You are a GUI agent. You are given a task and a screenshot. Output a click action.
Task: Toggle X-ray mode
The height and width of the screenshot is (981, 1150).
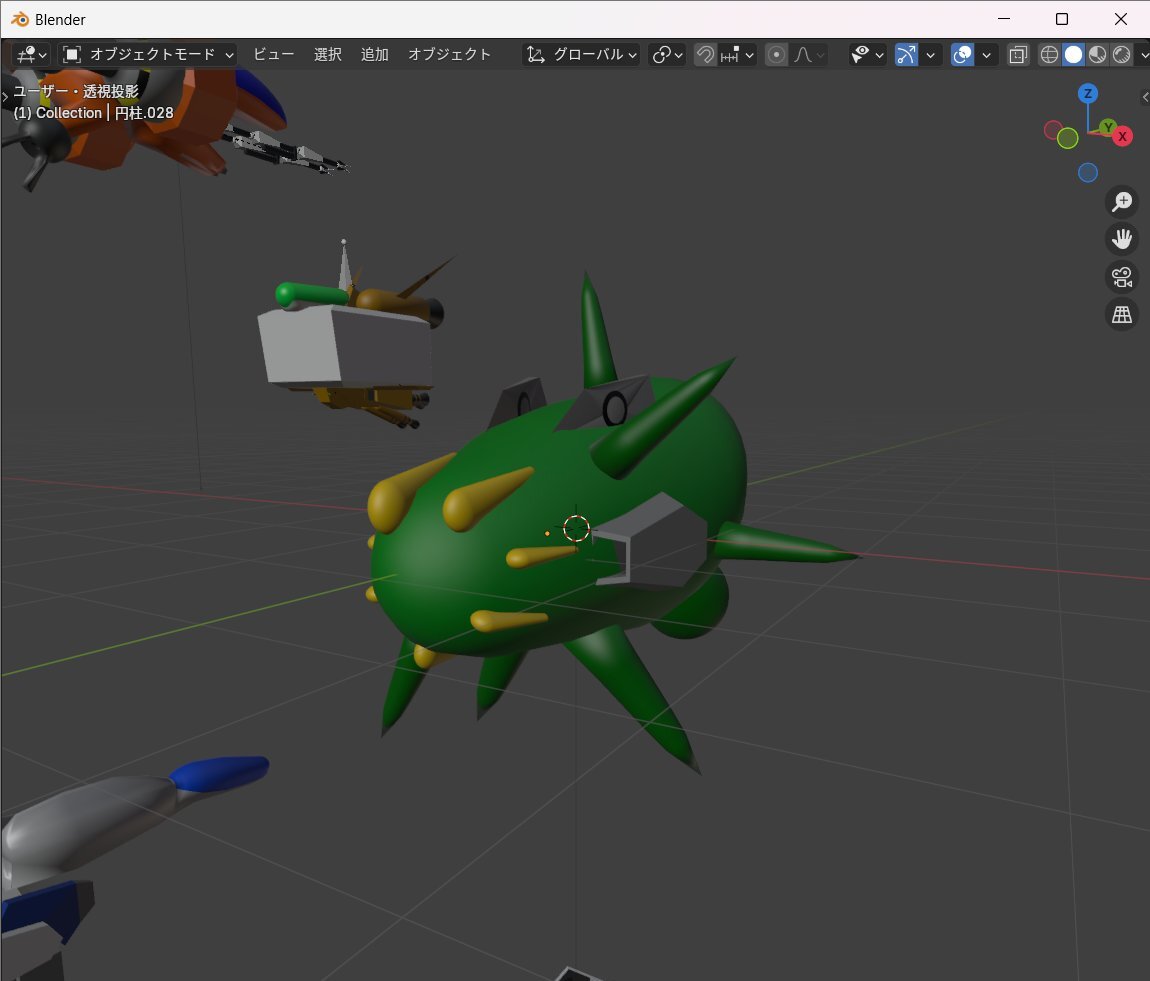[1018, 54]
